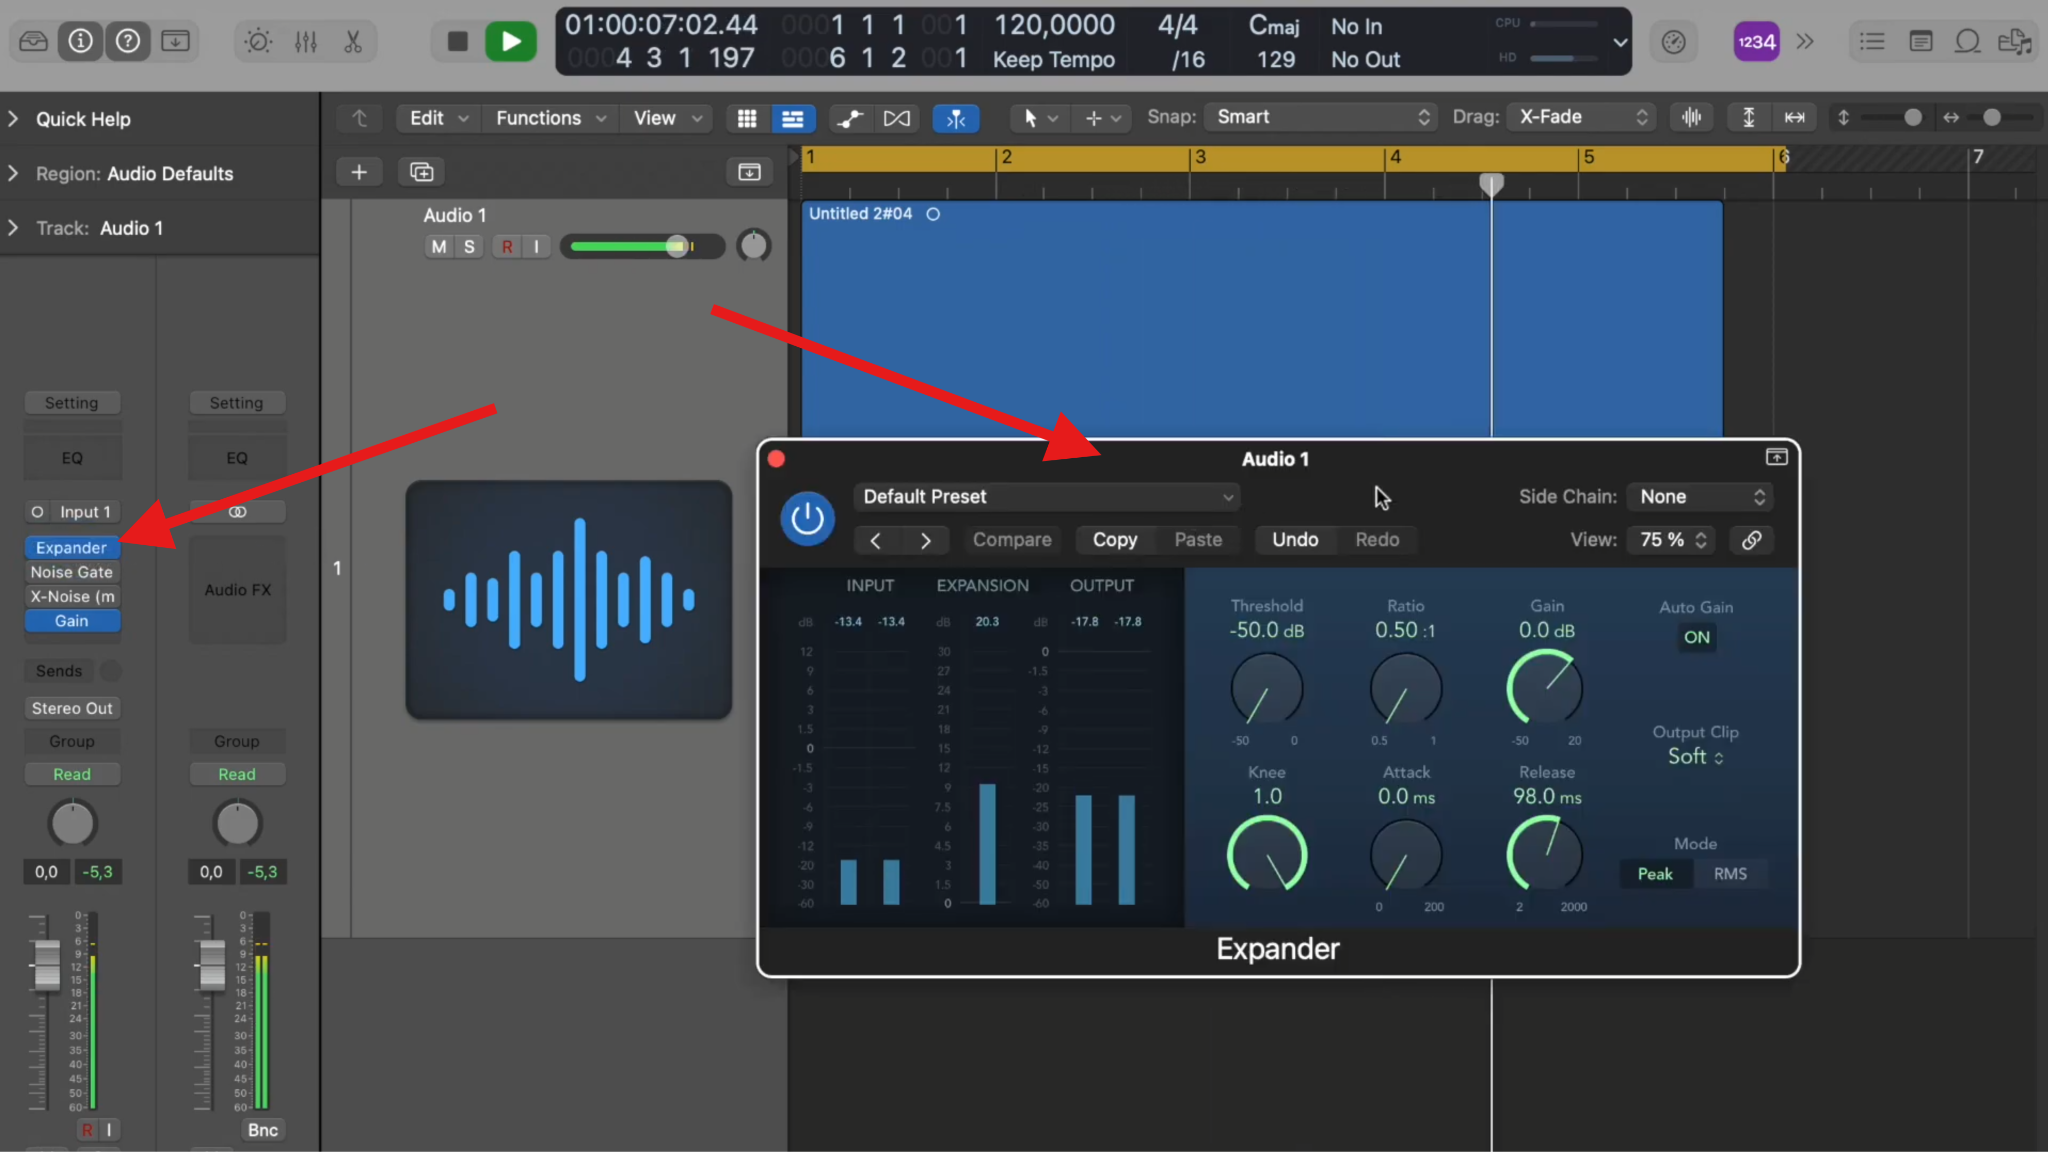Change the View 75 % dropdown
The image size is (2048, 1152).
click(1671, 540)
